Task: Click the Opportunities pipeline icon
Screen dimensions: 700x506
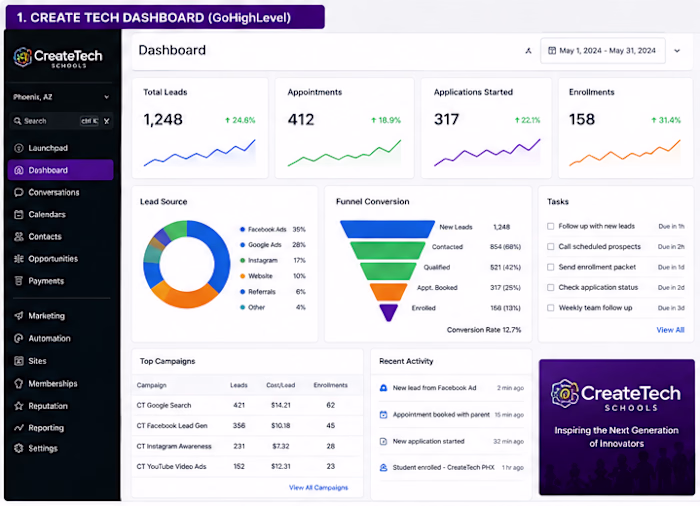Action: click(19, 259)
